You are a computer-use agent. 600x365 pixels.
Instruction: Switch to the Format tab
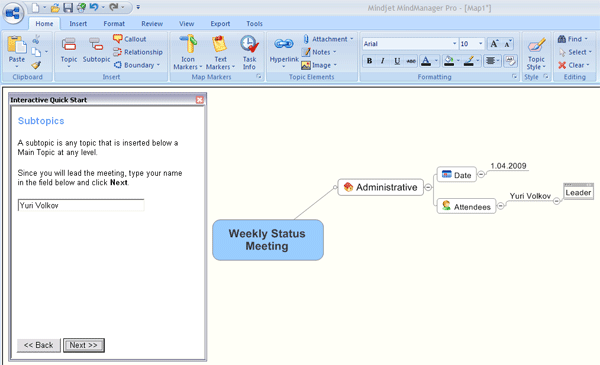click(114, 24)
